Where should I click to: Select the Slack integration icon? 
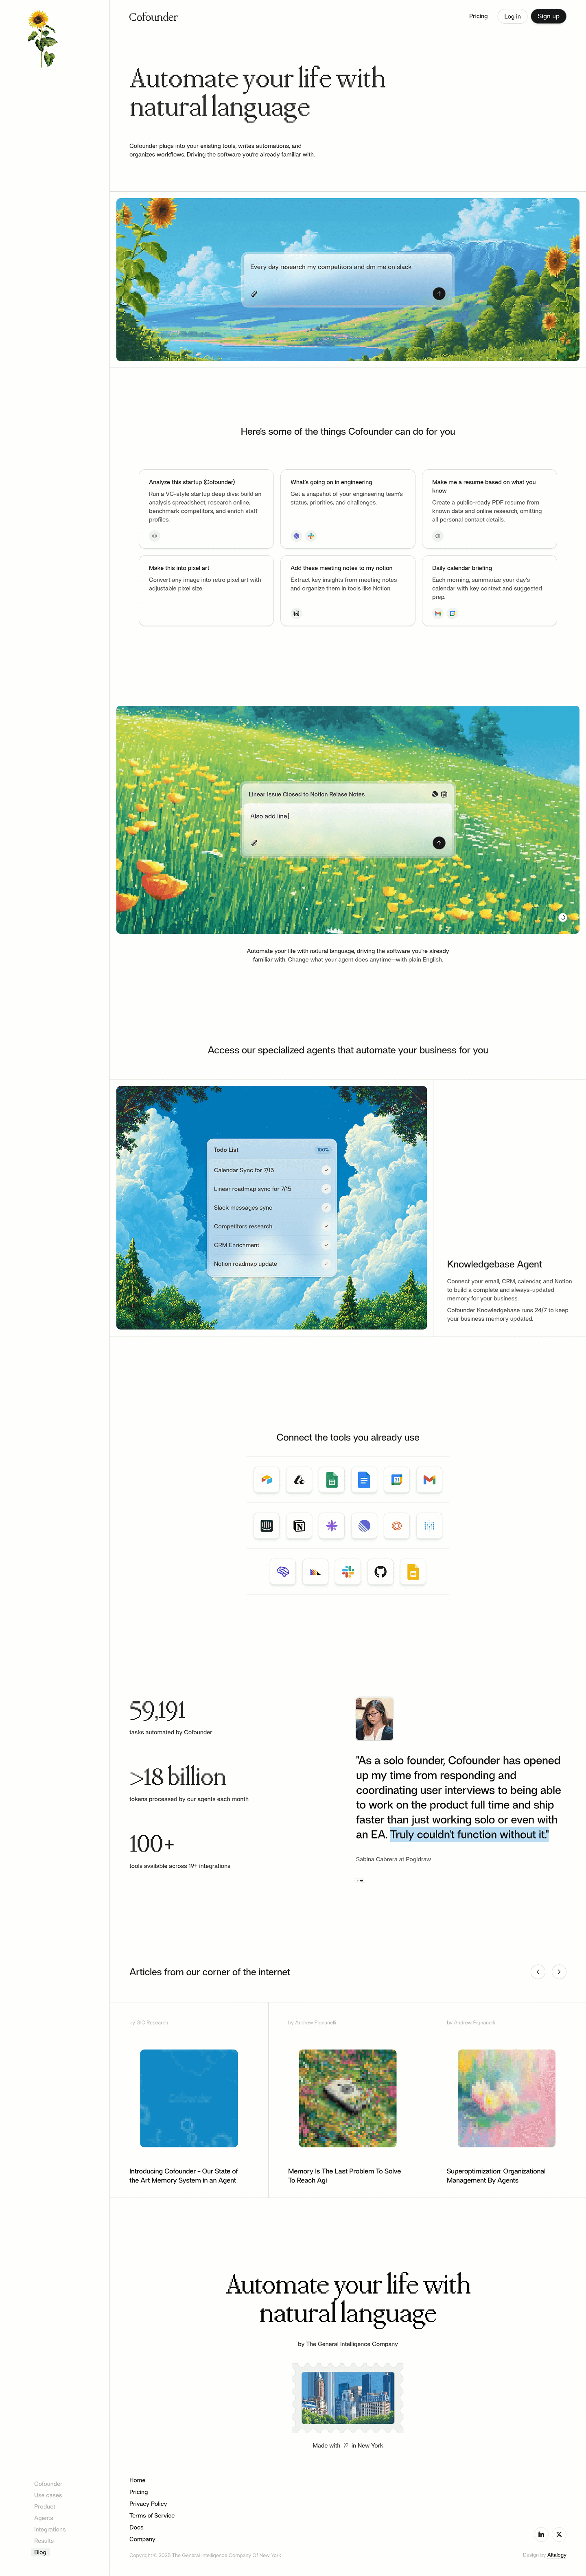pos(348,1572)
